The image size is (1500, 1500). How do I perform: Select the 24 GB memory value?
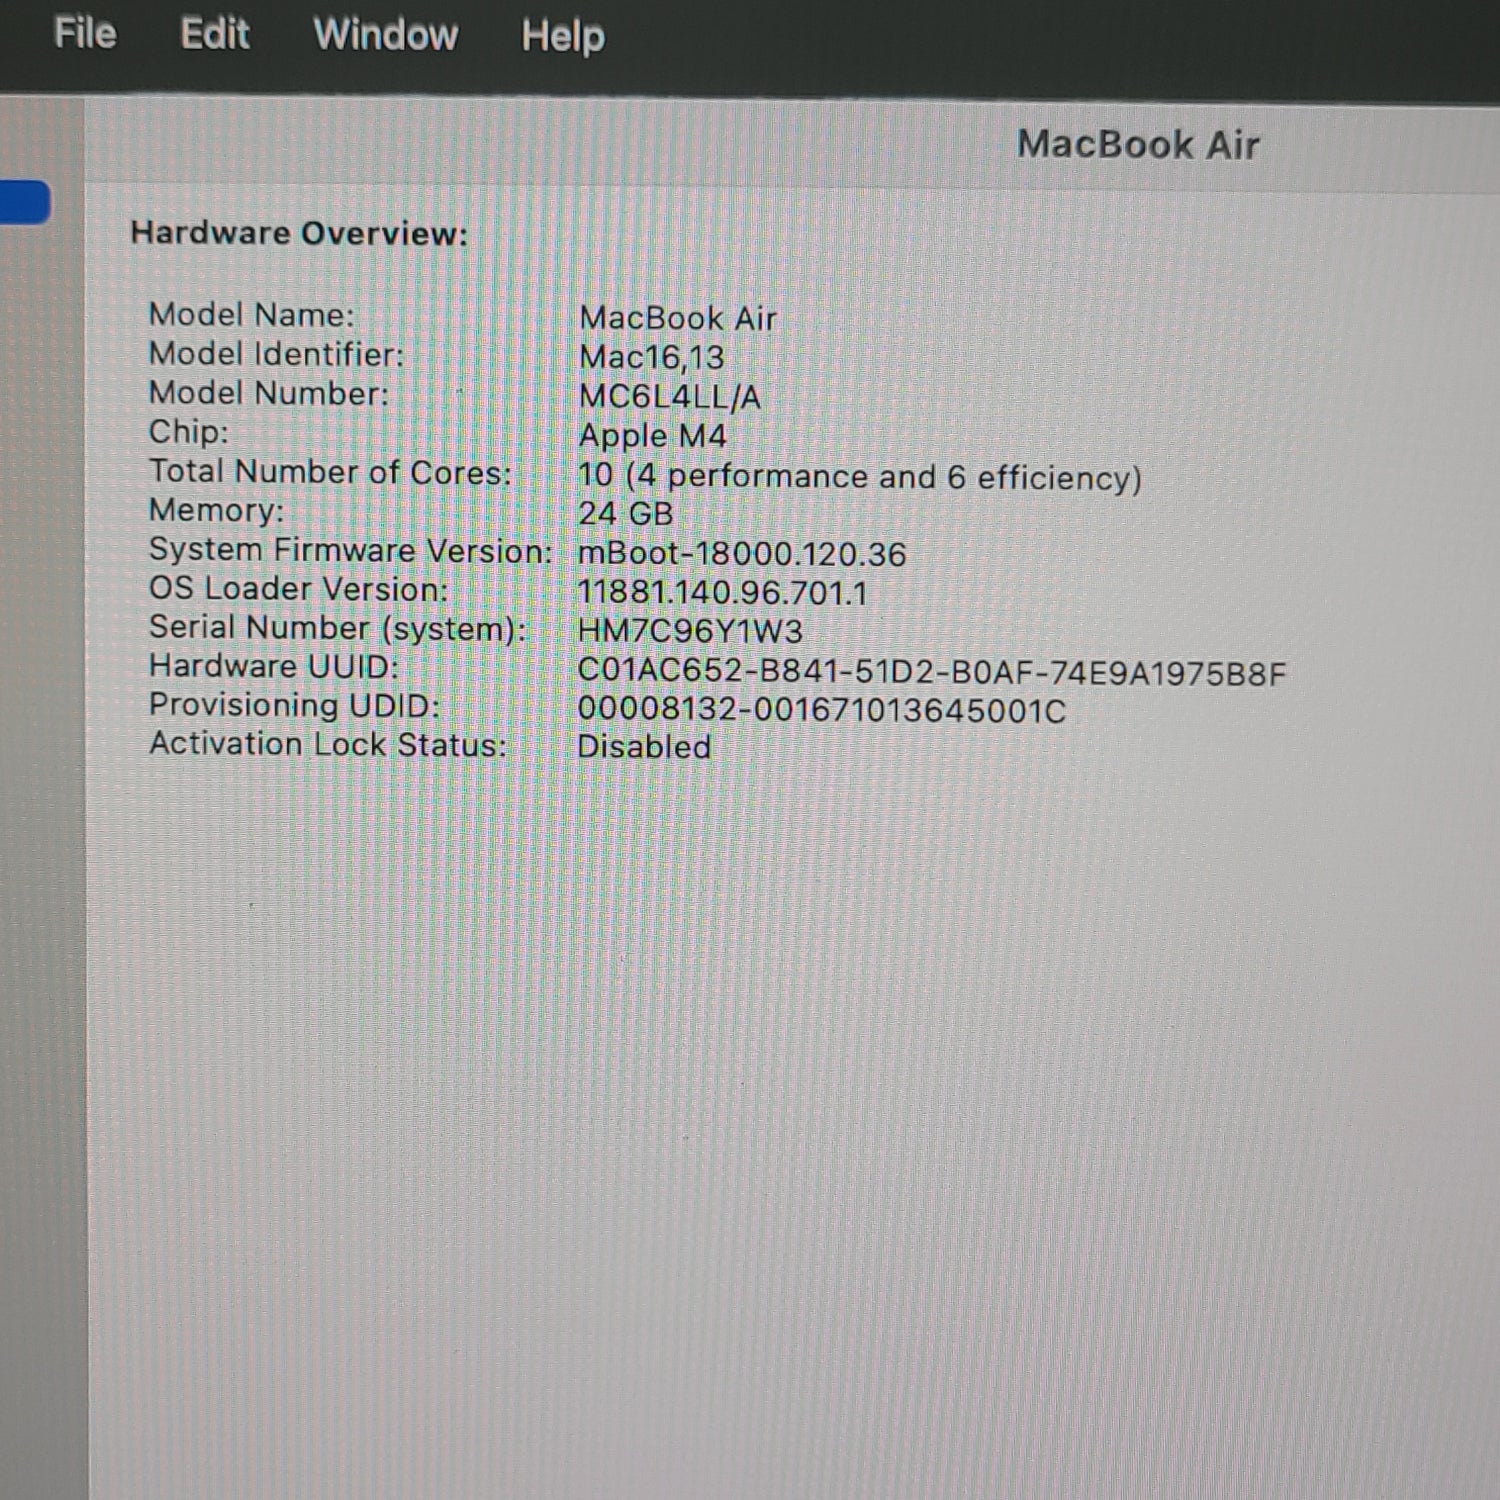coord(626,514)
